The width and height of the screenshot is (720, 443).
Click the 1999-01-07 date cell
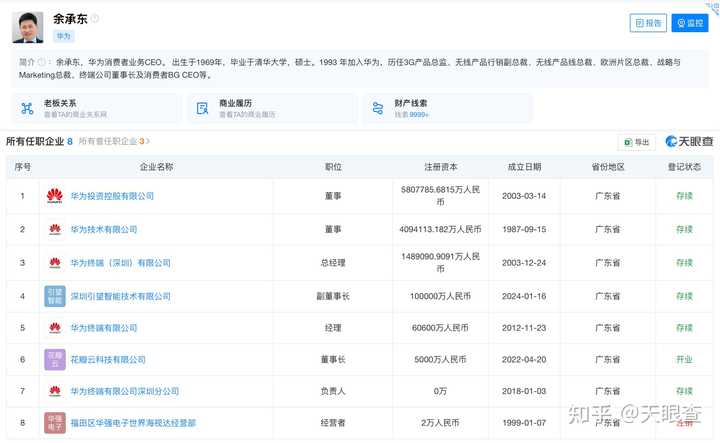524,423
